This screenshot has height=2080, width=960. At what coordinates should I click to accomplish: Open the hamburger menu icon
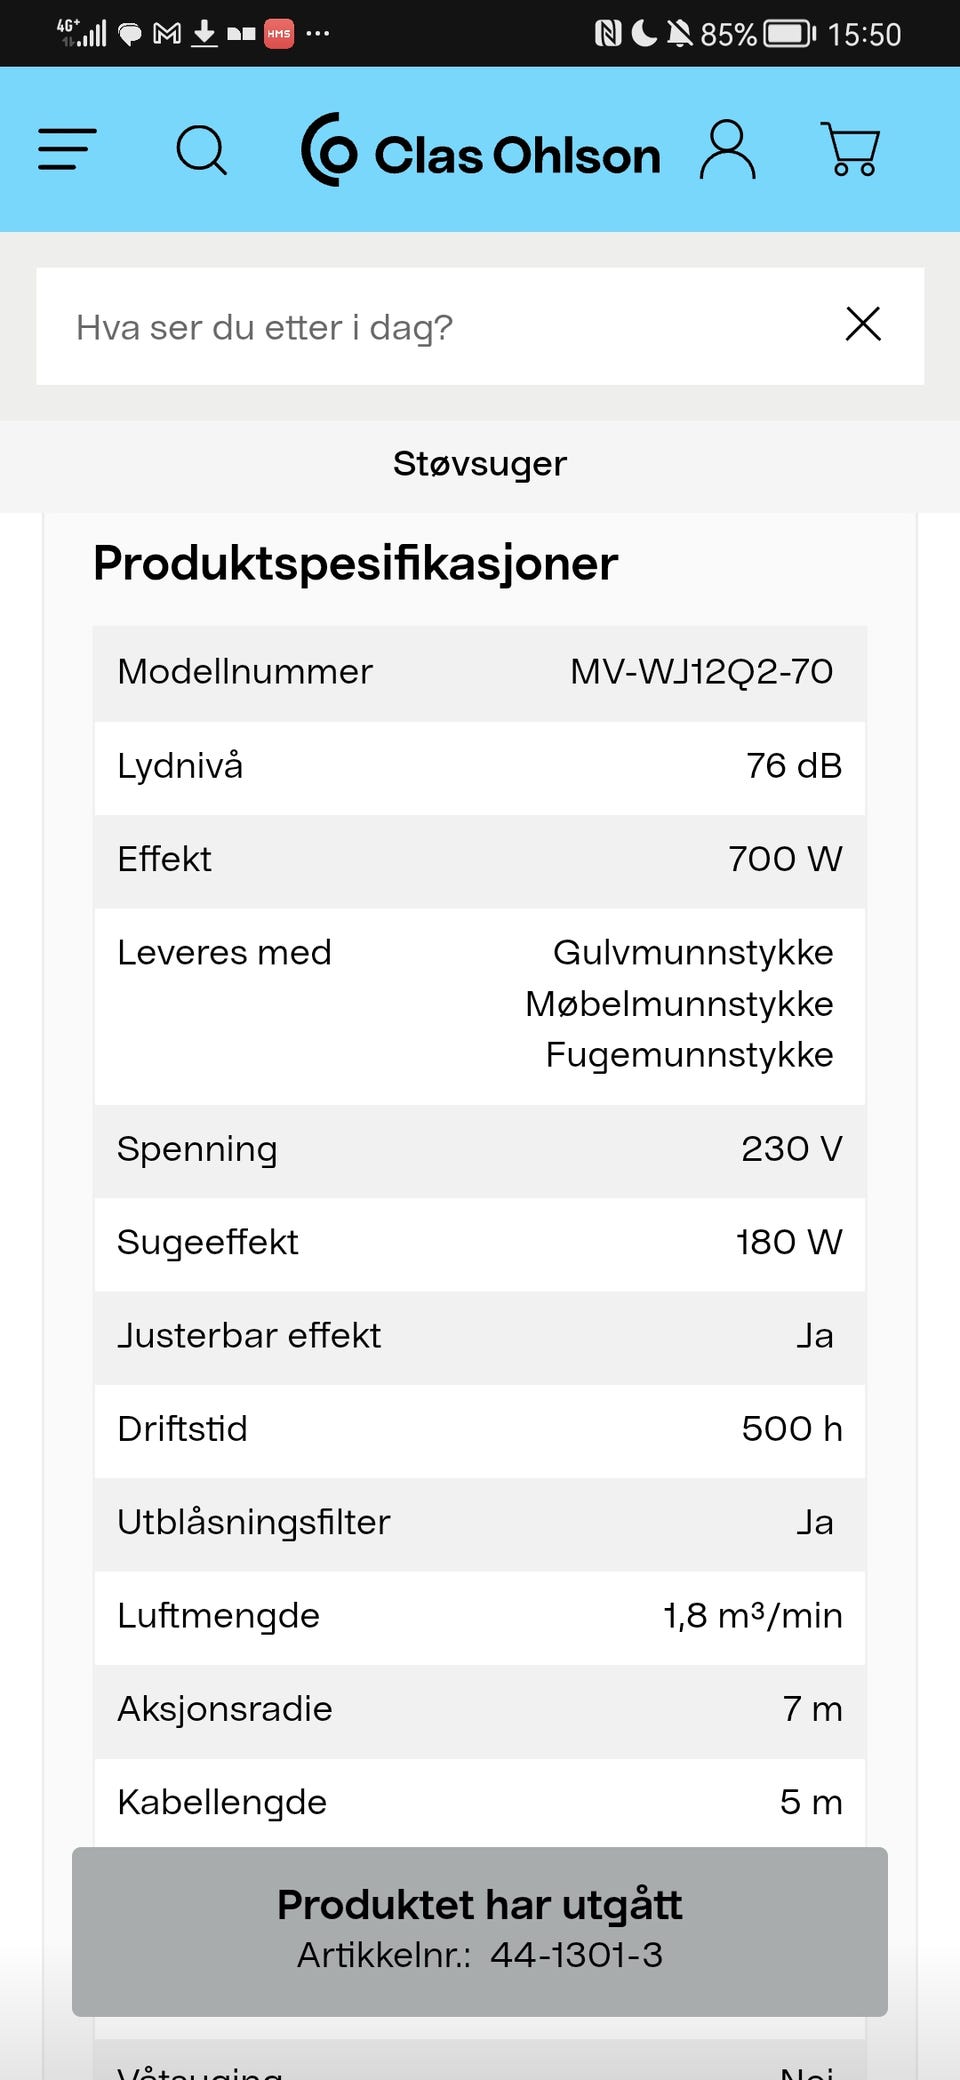(x=67, y=149)
